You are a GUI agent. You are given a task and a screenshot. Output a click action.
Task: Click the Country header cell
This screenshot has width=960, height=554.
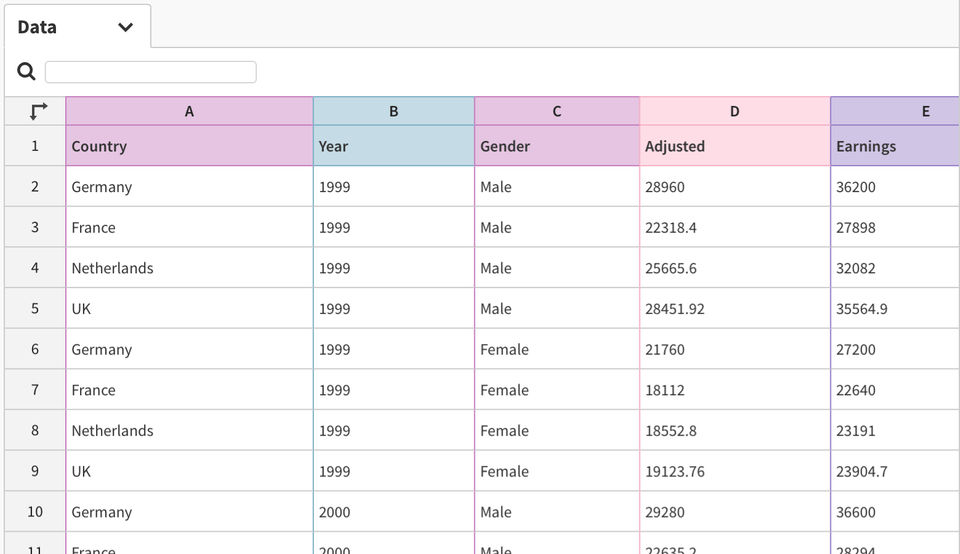click(189, 146)
